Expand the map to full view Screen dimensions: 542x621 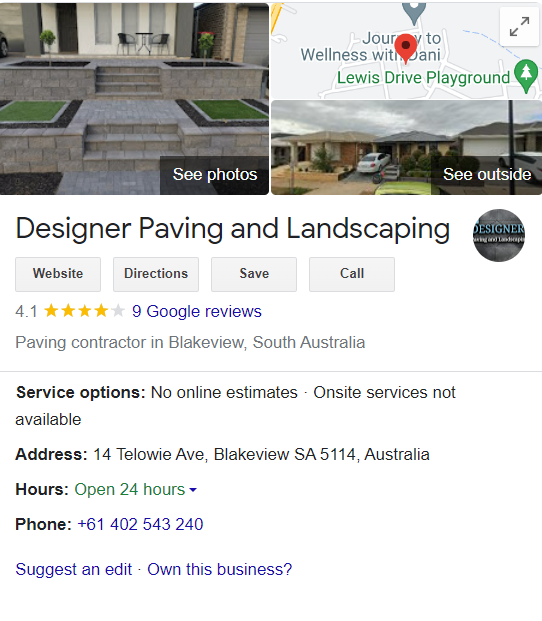click(x=519, y=27)
